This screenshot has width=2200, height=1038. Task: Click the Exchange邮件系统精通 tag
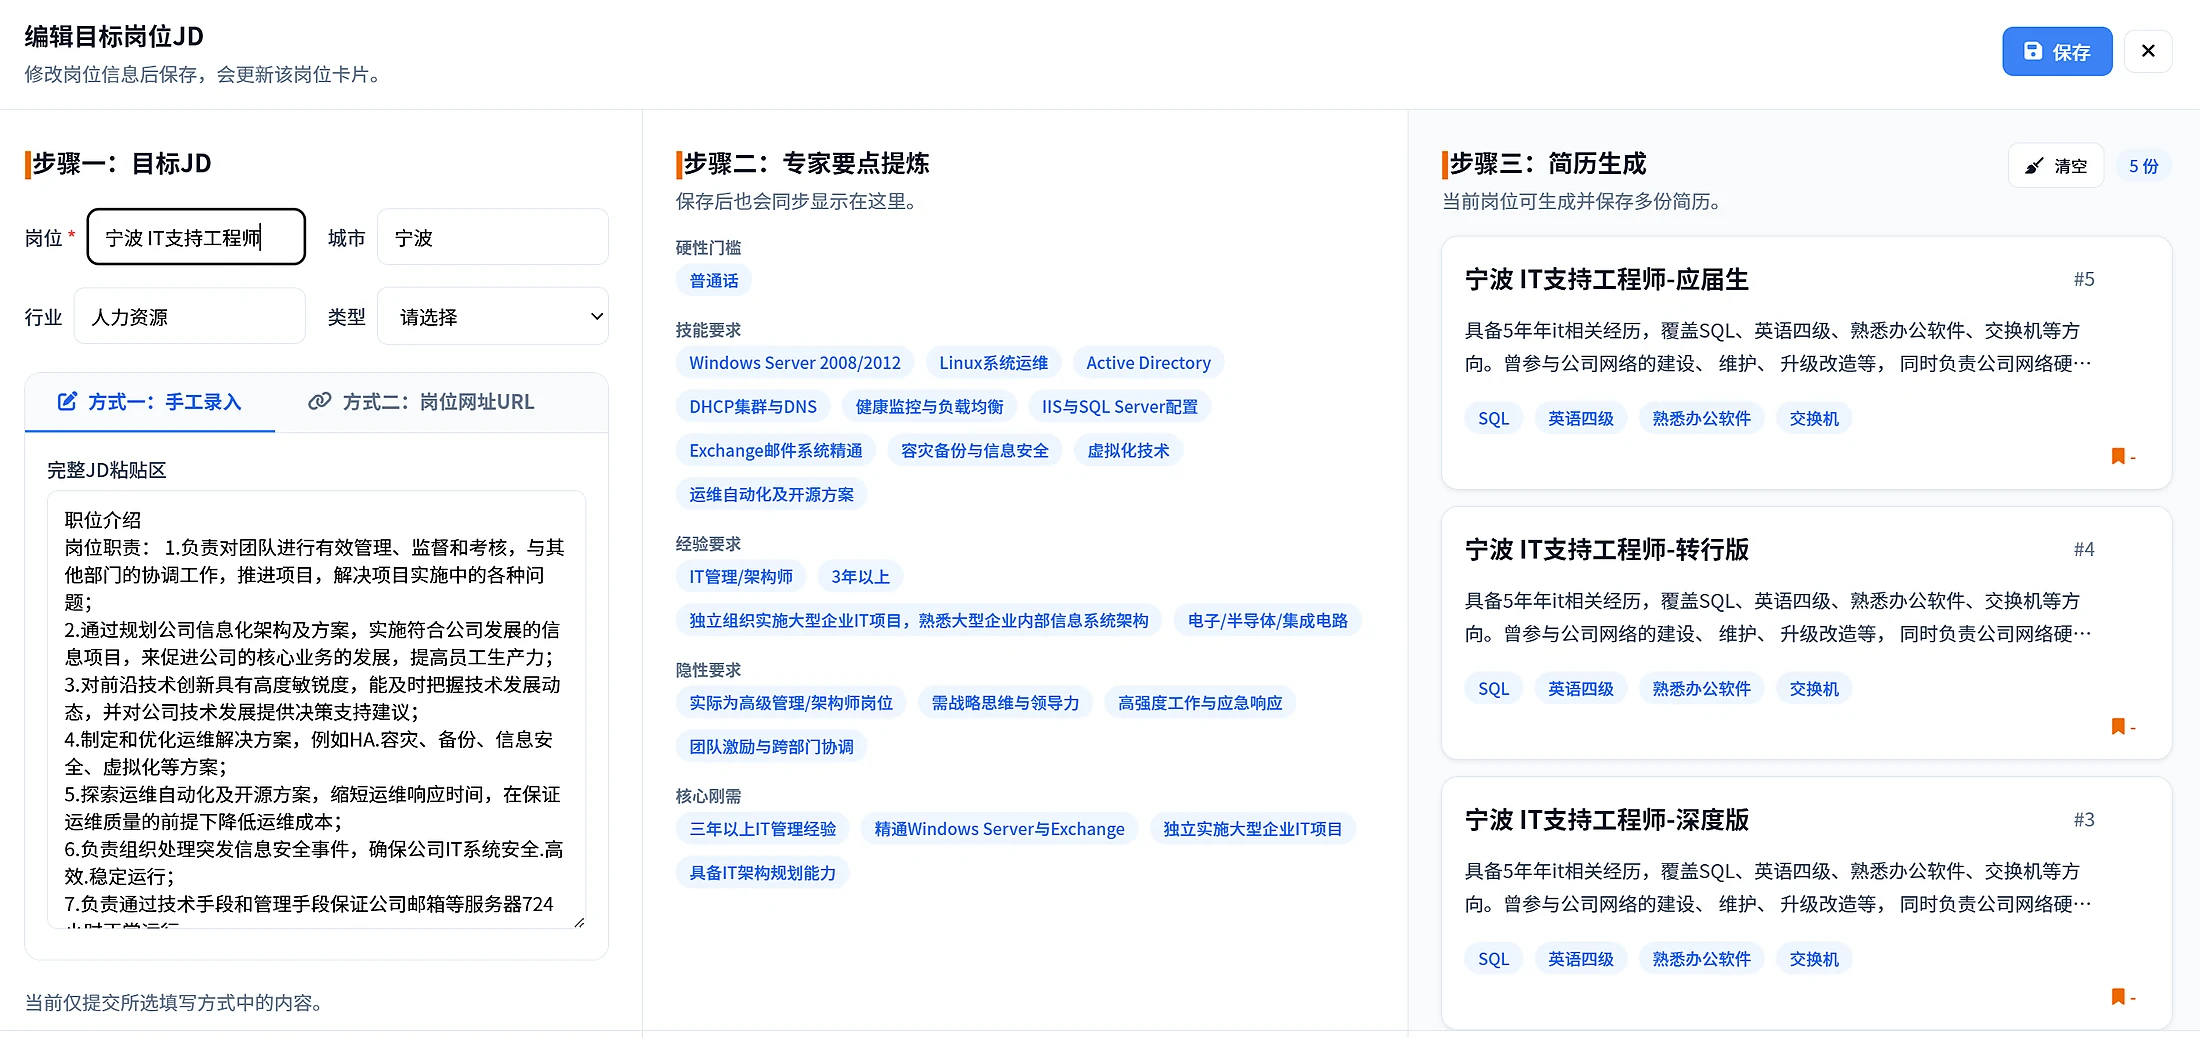[776, 450]
